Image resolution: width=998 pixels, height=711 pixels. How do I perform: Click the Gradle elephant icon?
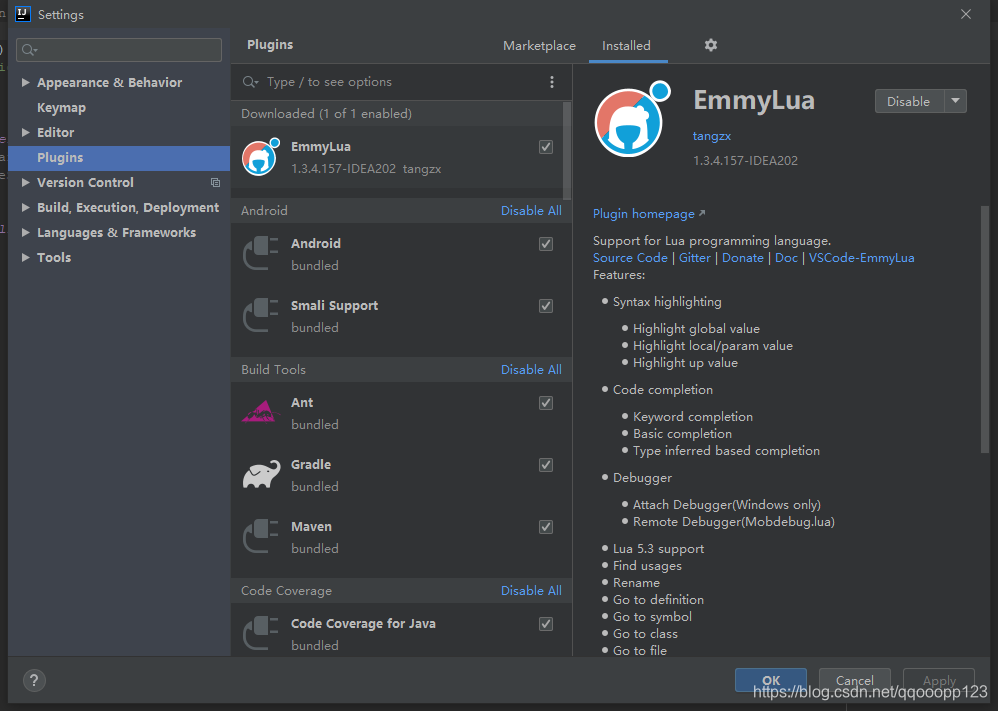260,475
